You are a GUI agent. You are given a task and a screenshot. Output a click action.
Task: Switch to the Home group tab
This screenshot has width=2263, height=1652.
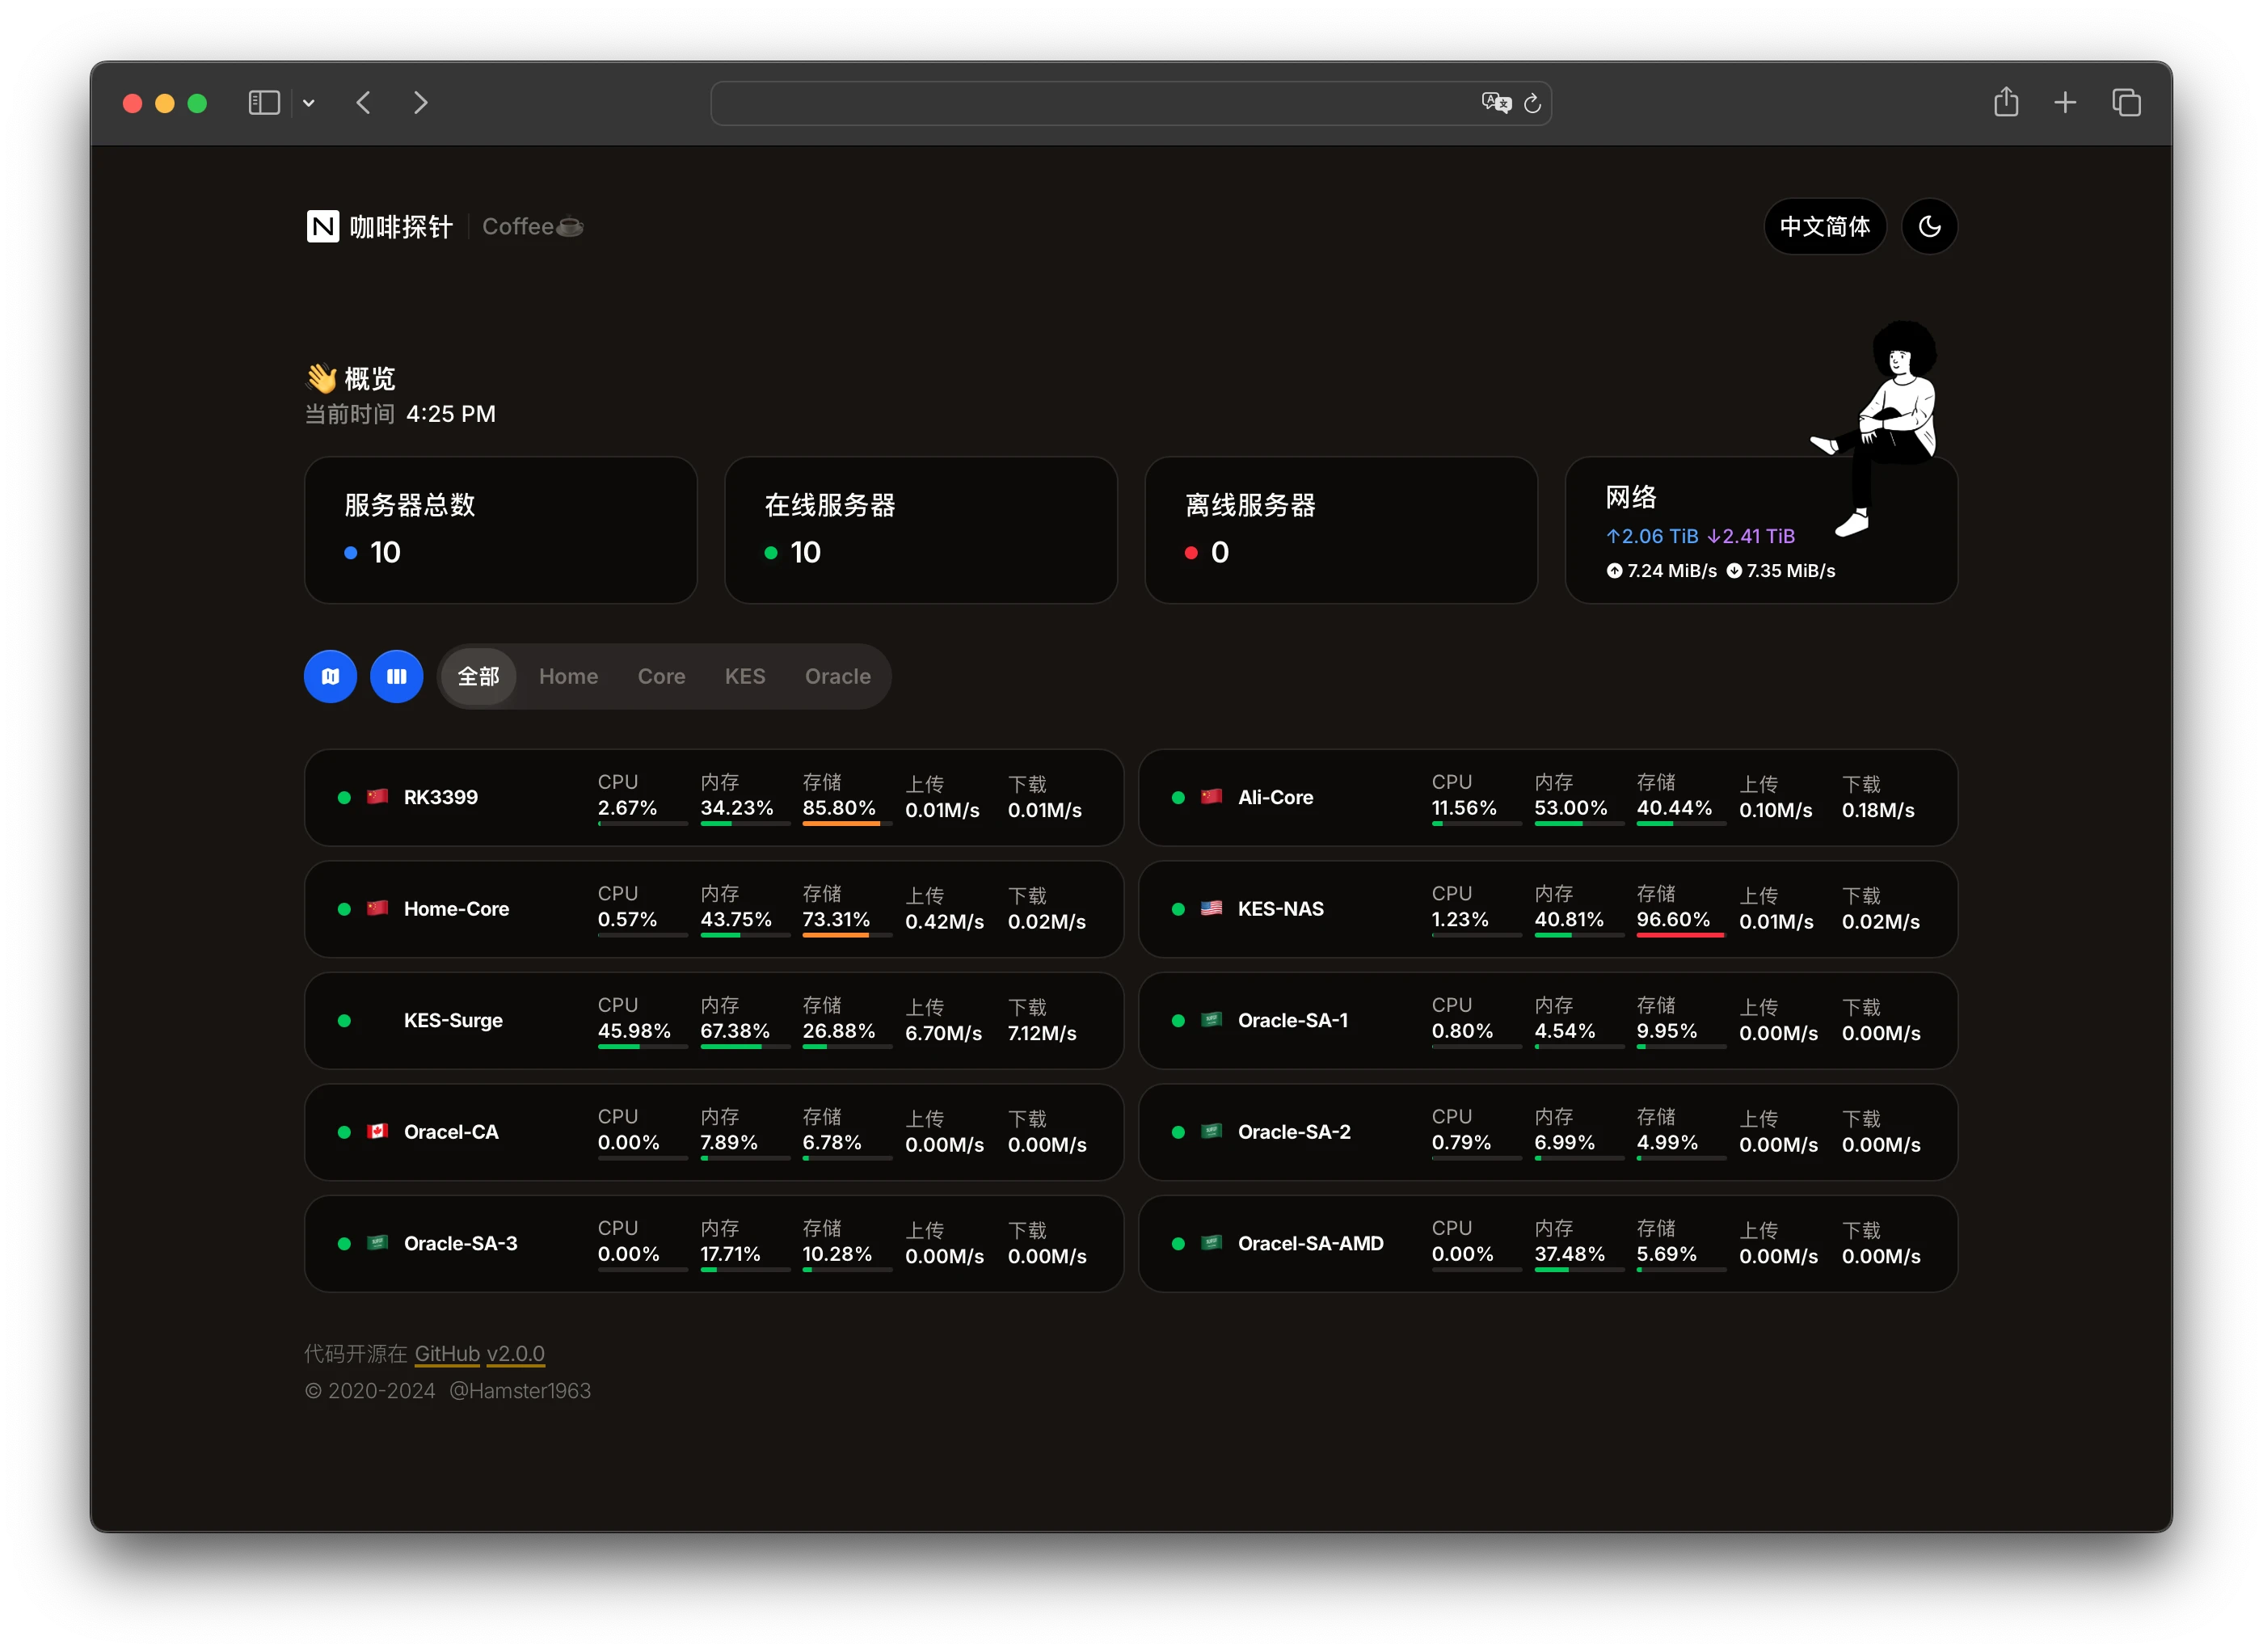click(568, 677)
